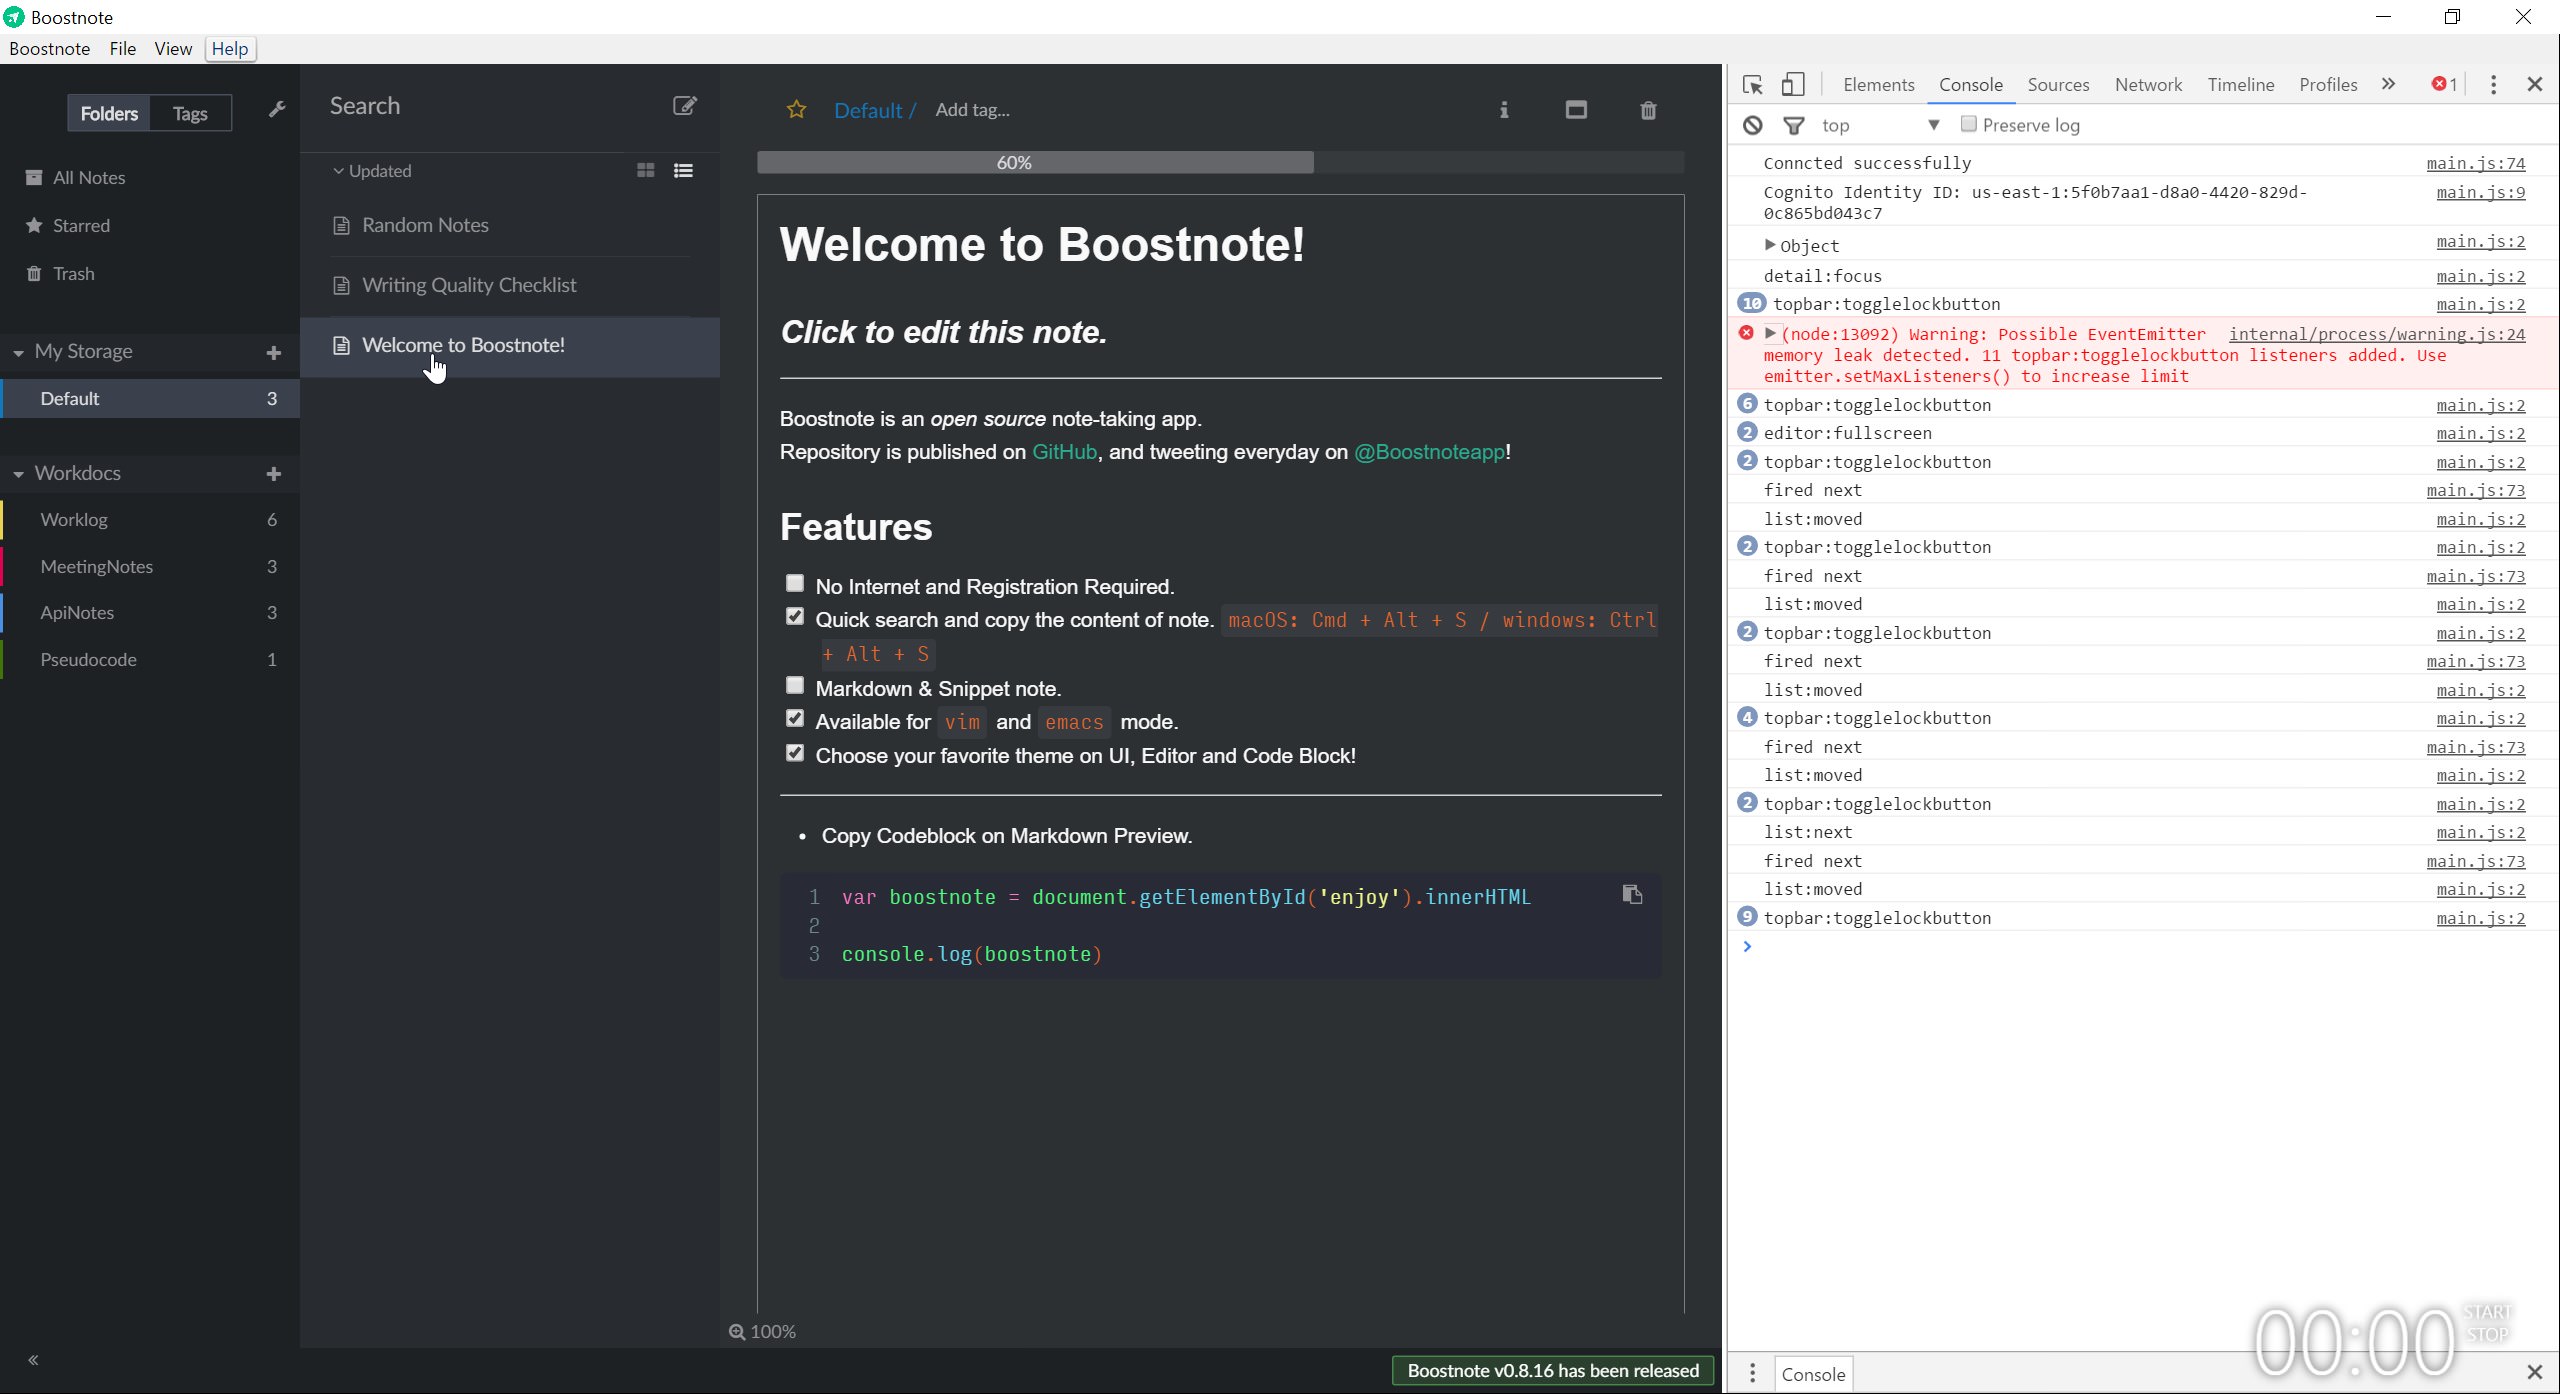
Task: Expand the Object log entry
Action: pyautogui.click(x=1770, y=245)
